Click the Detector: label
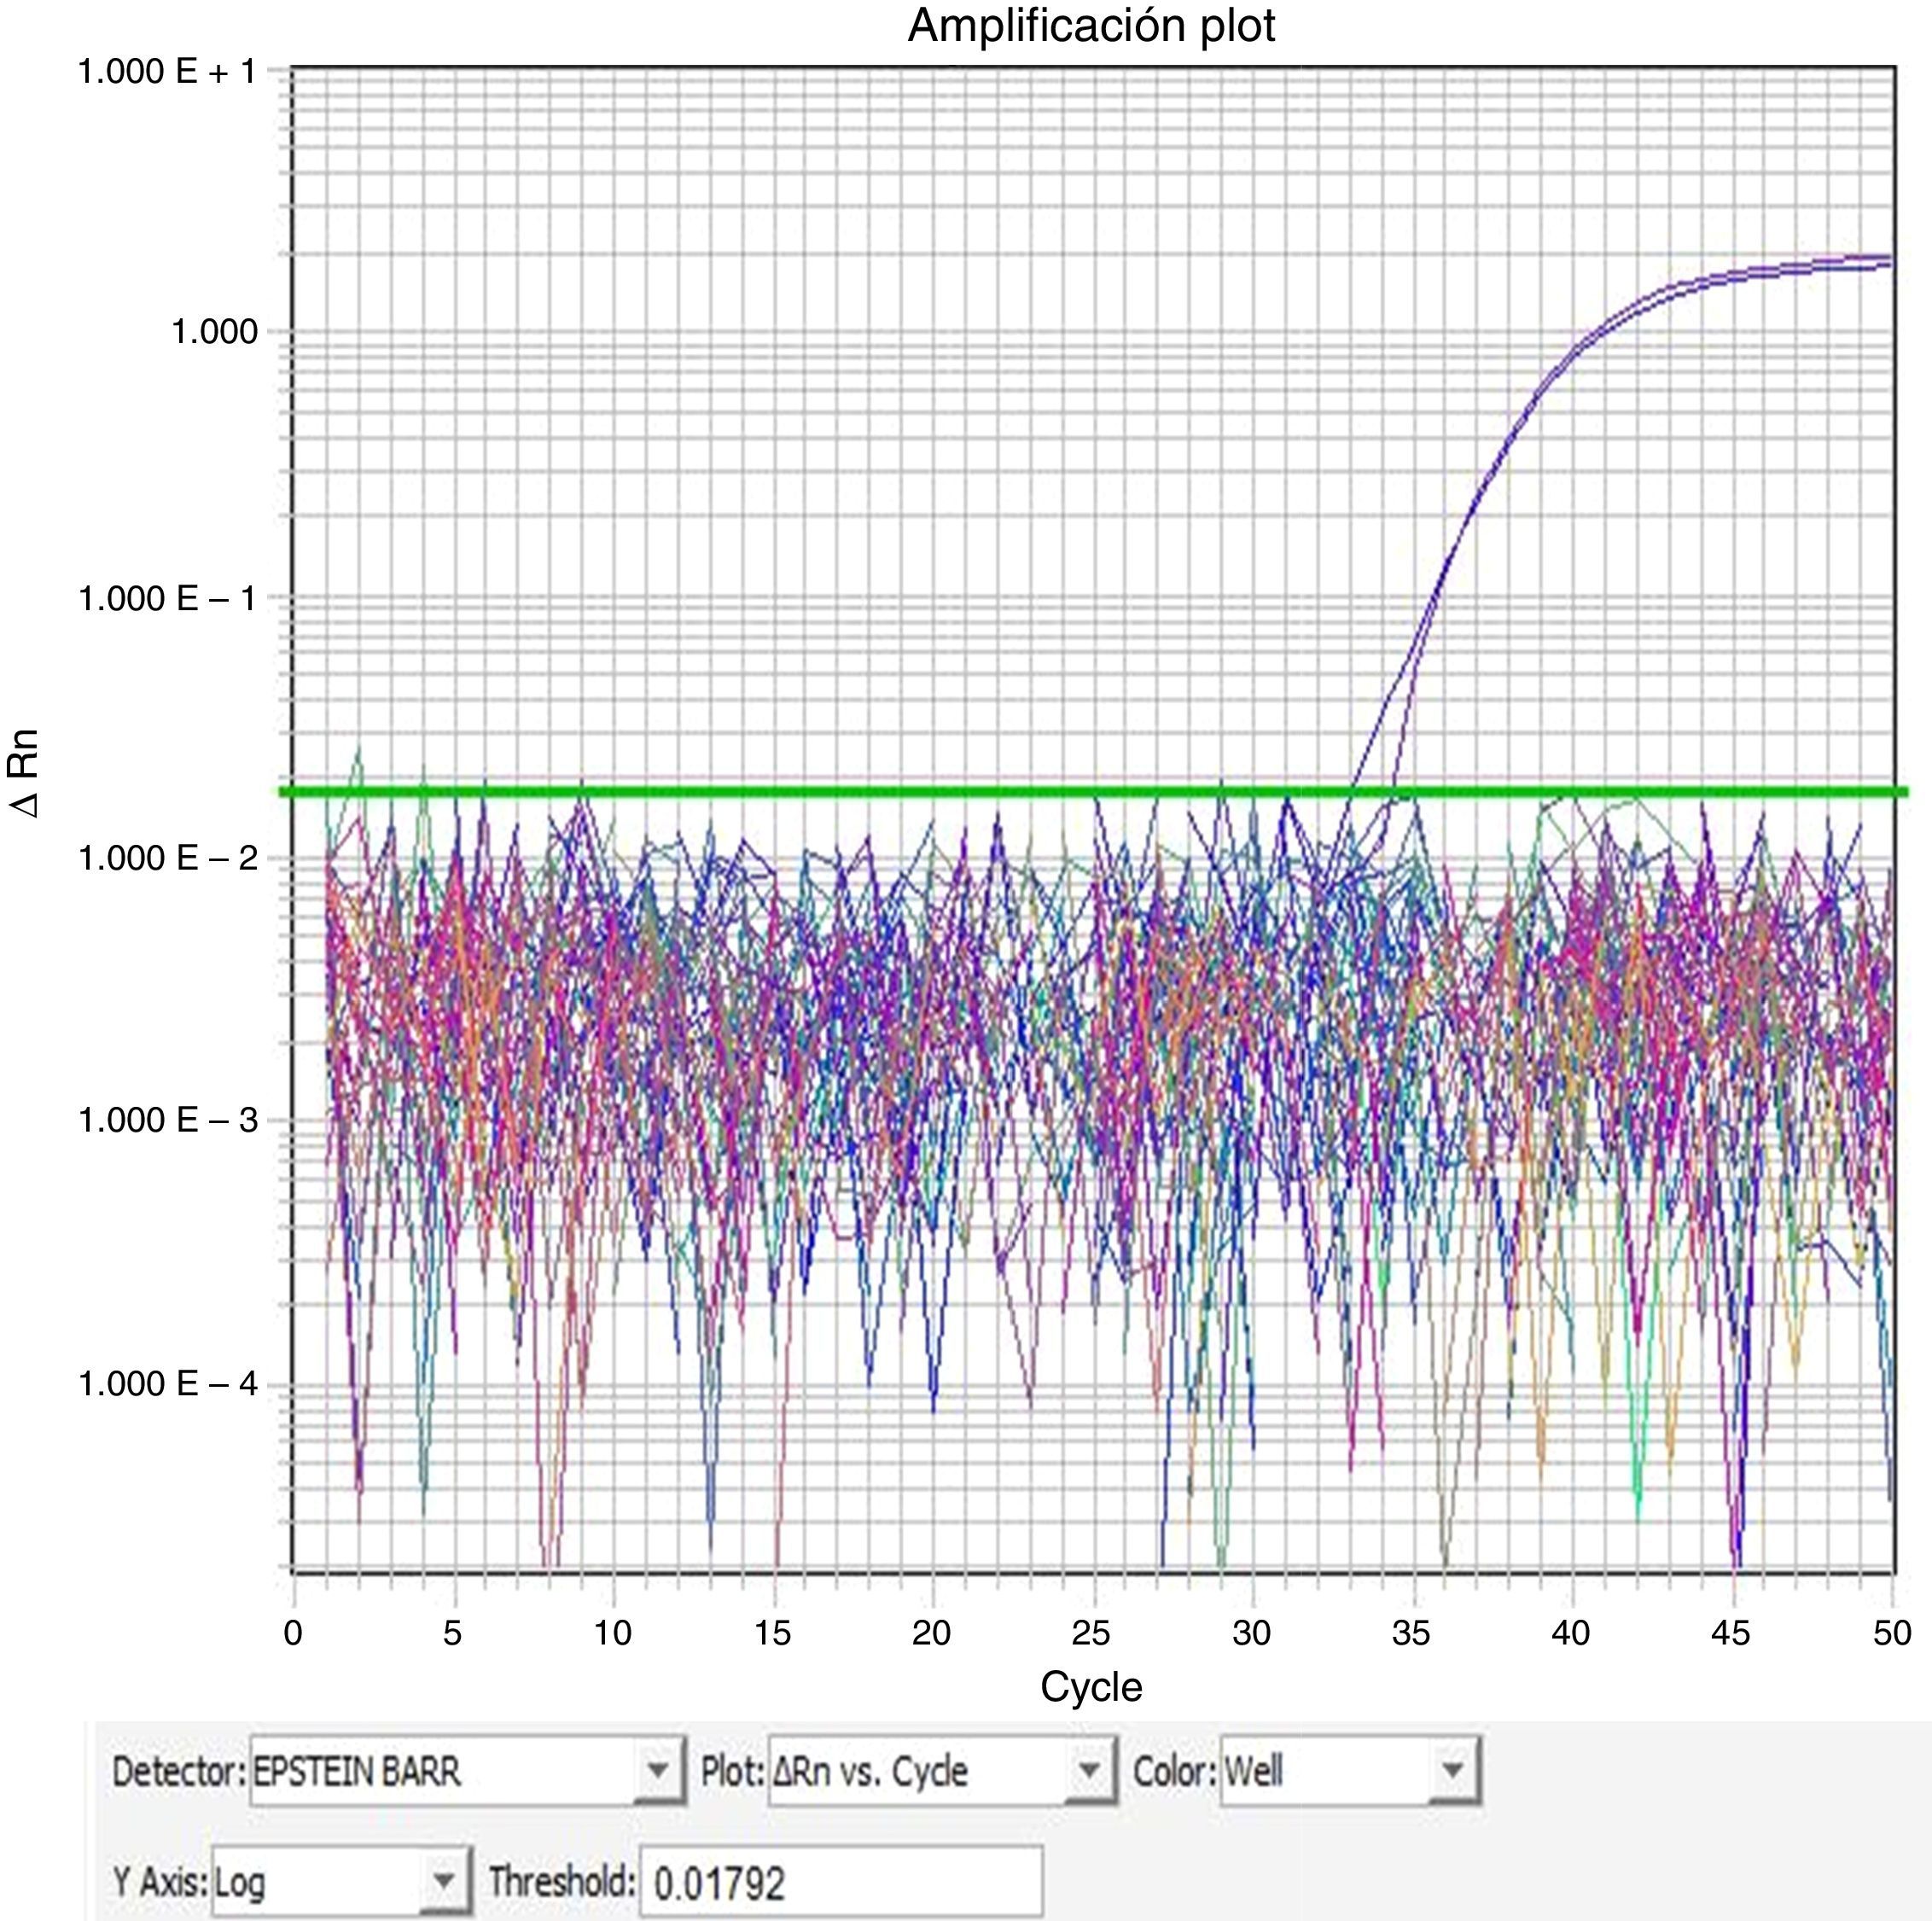 178,1771
